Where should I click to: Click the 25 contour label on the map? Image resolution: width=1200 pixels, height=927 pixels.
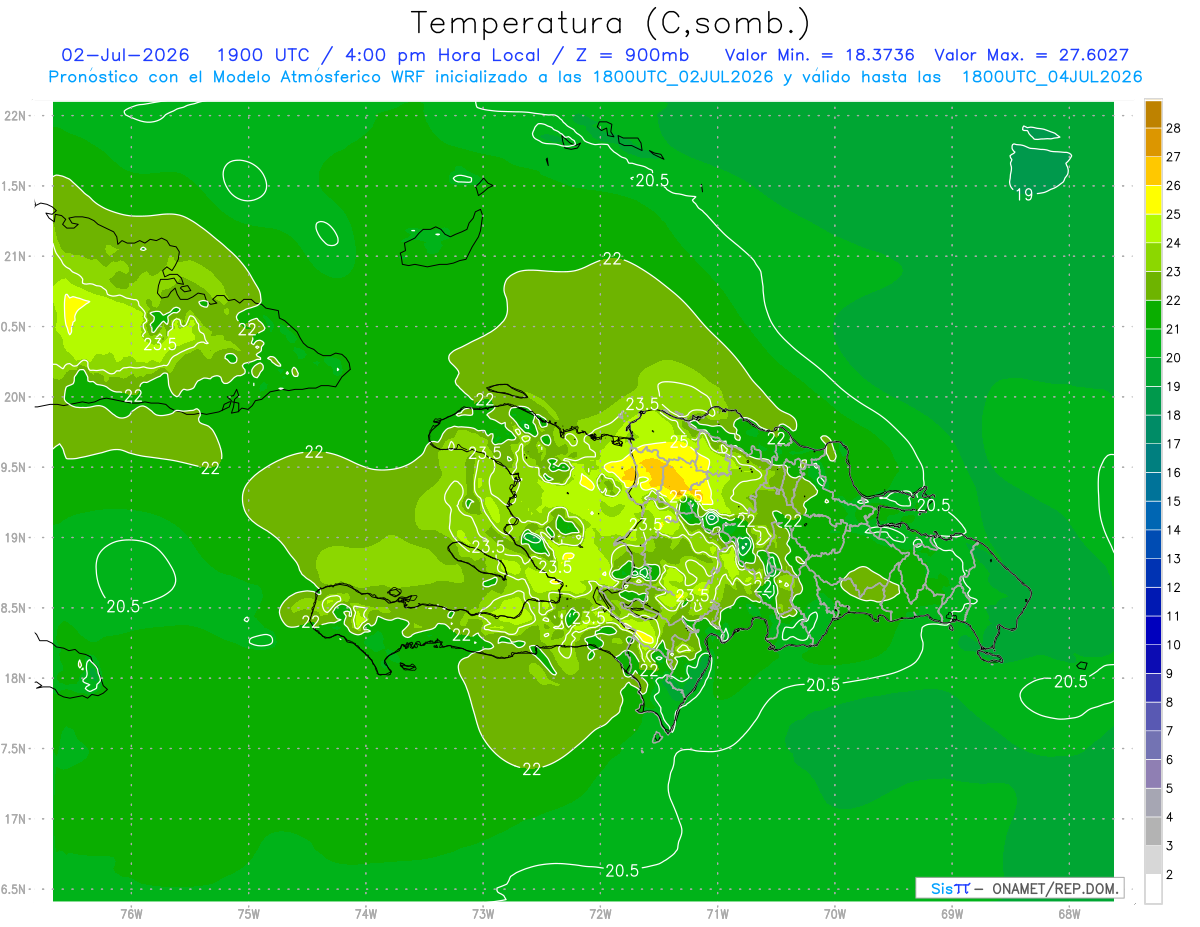coord(678,442)
